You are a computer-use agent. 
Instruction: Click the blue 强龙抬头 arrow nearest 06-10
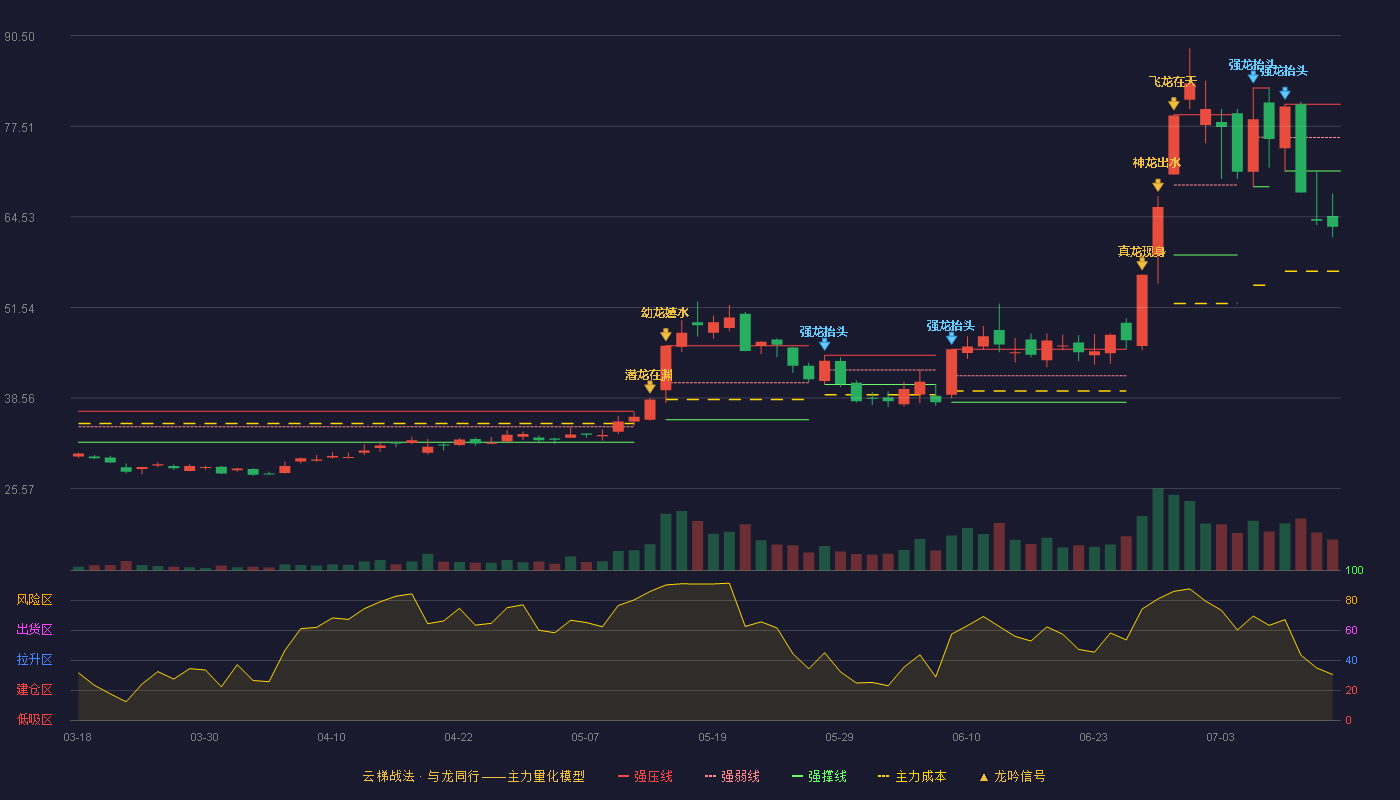coord(952,339)
